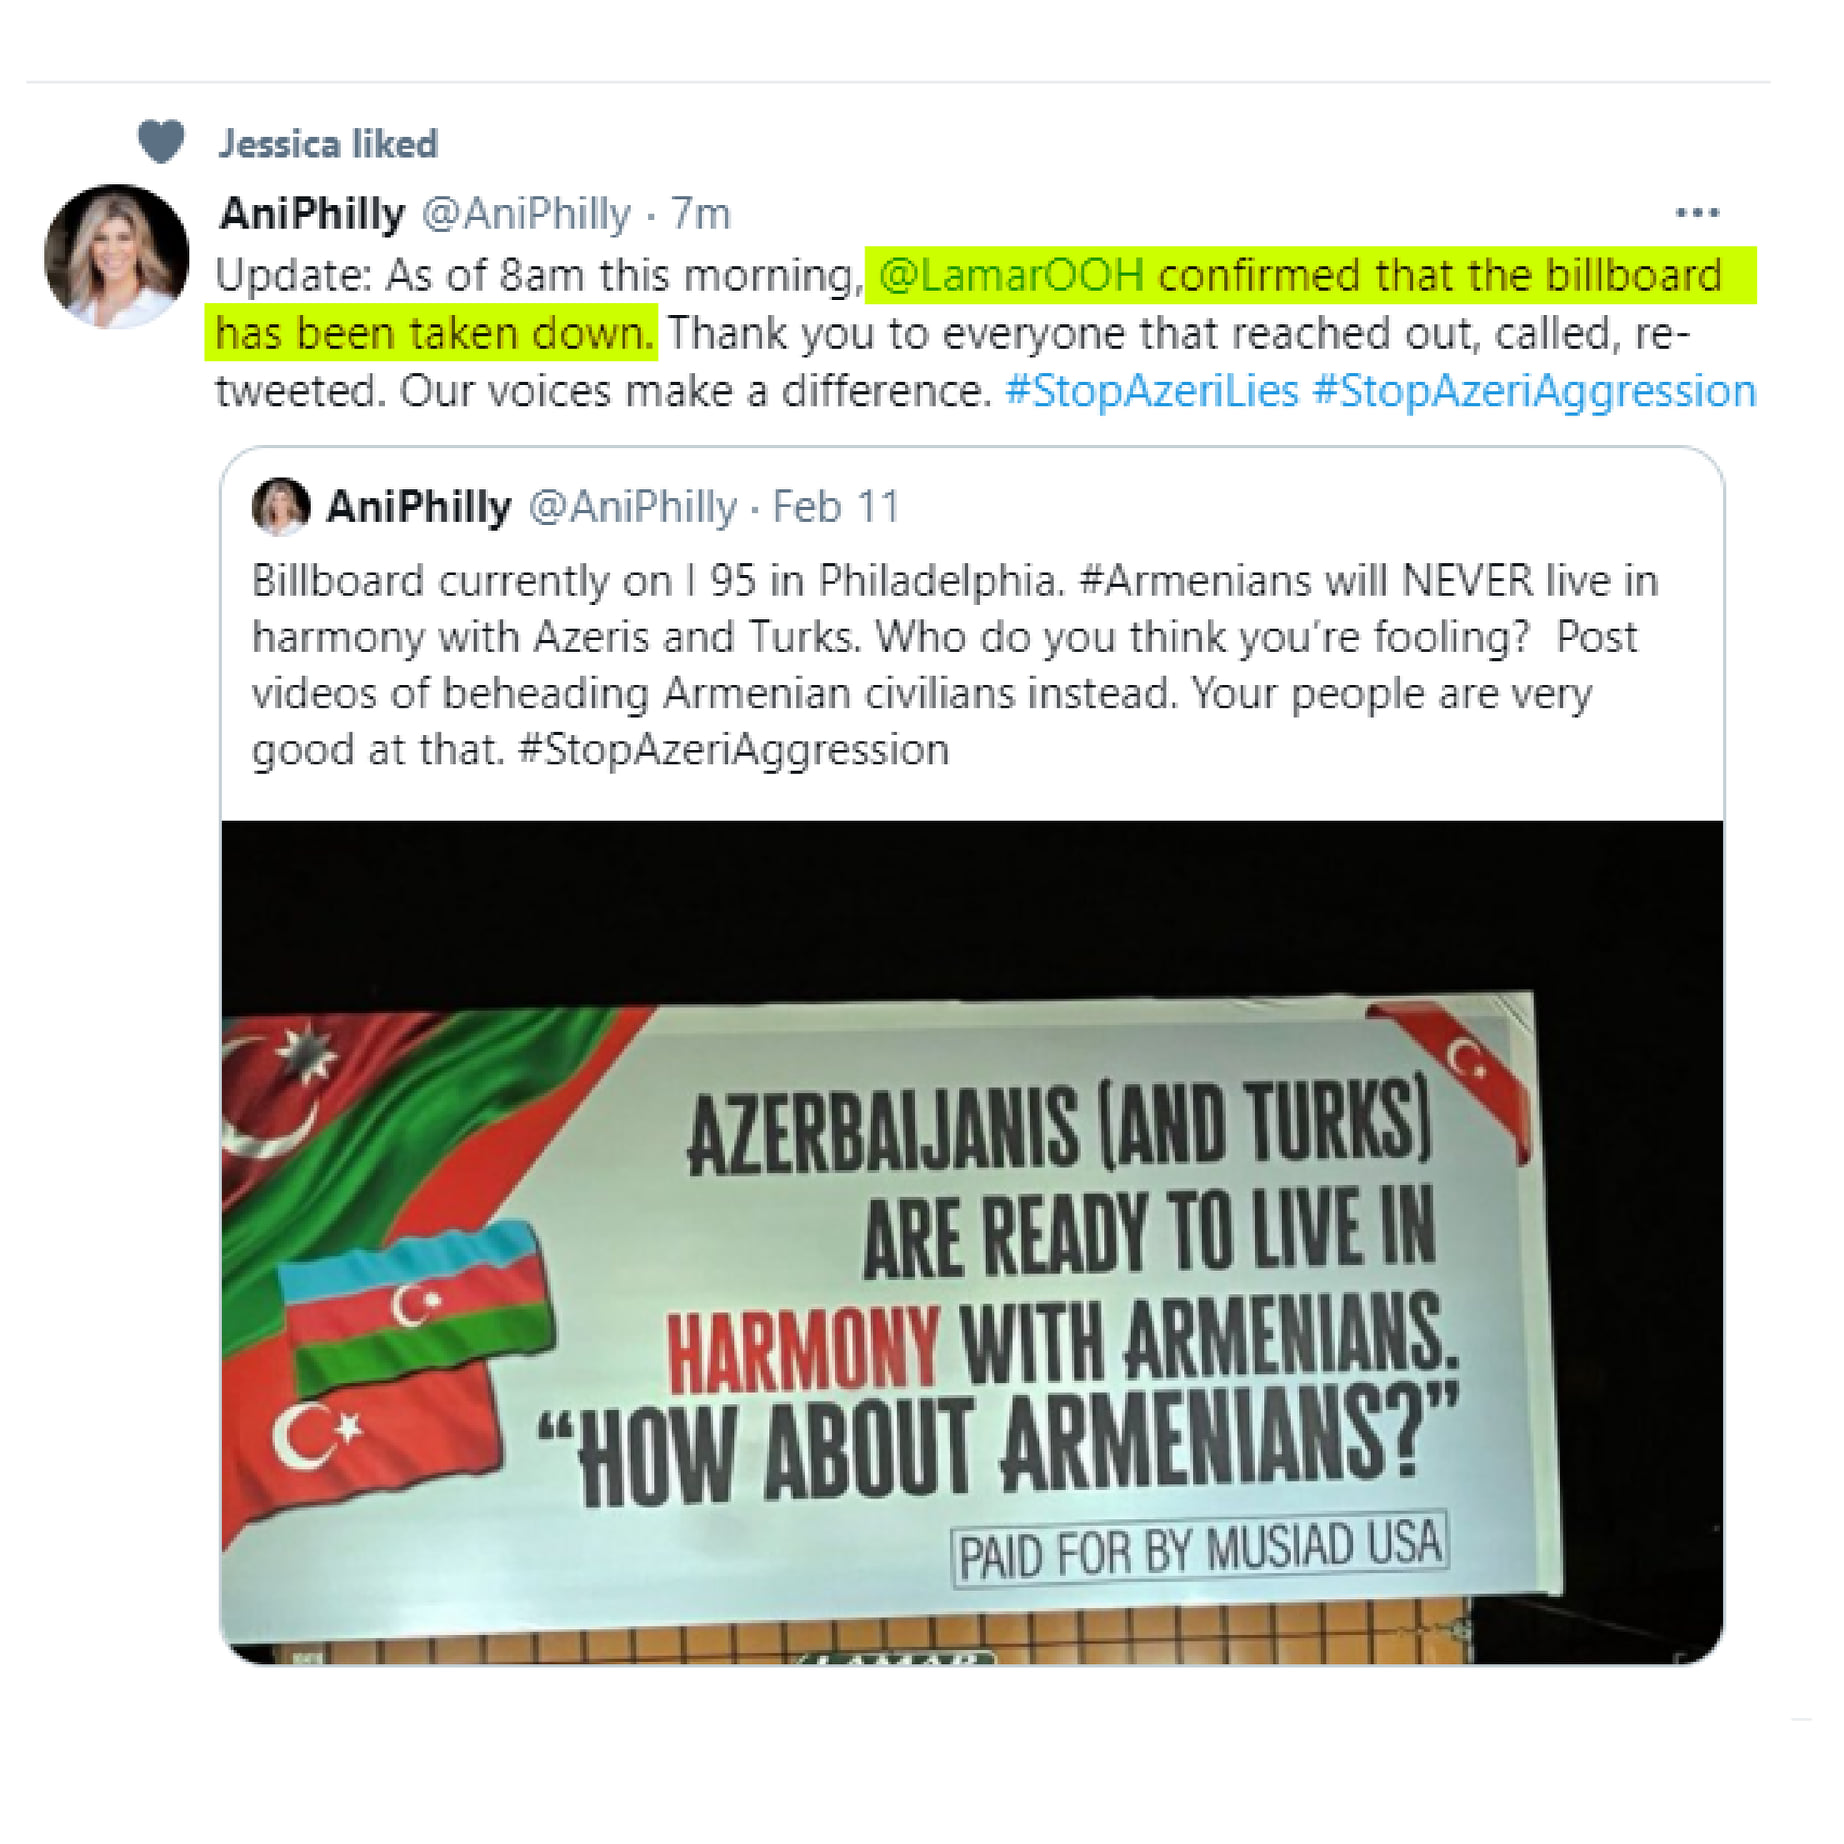Click the @AniPhilly handle in quoted tweet
Screen dimensions: 1844x1844
(633, 507)
